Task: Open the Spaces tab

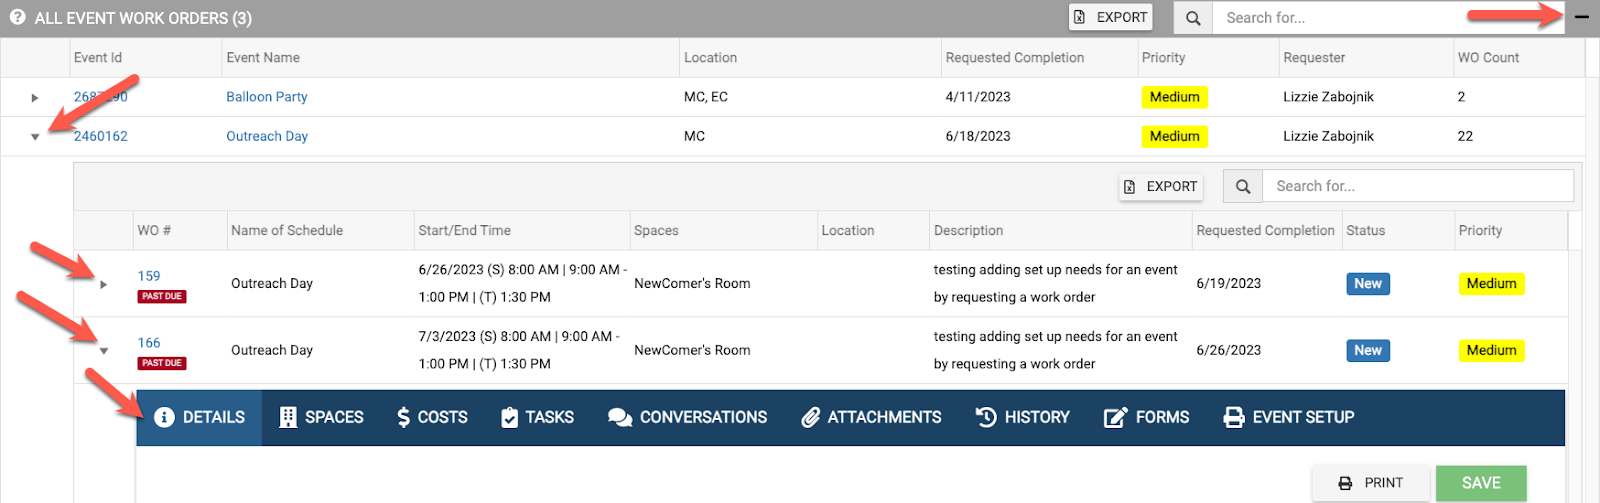Action: (321, 417)
